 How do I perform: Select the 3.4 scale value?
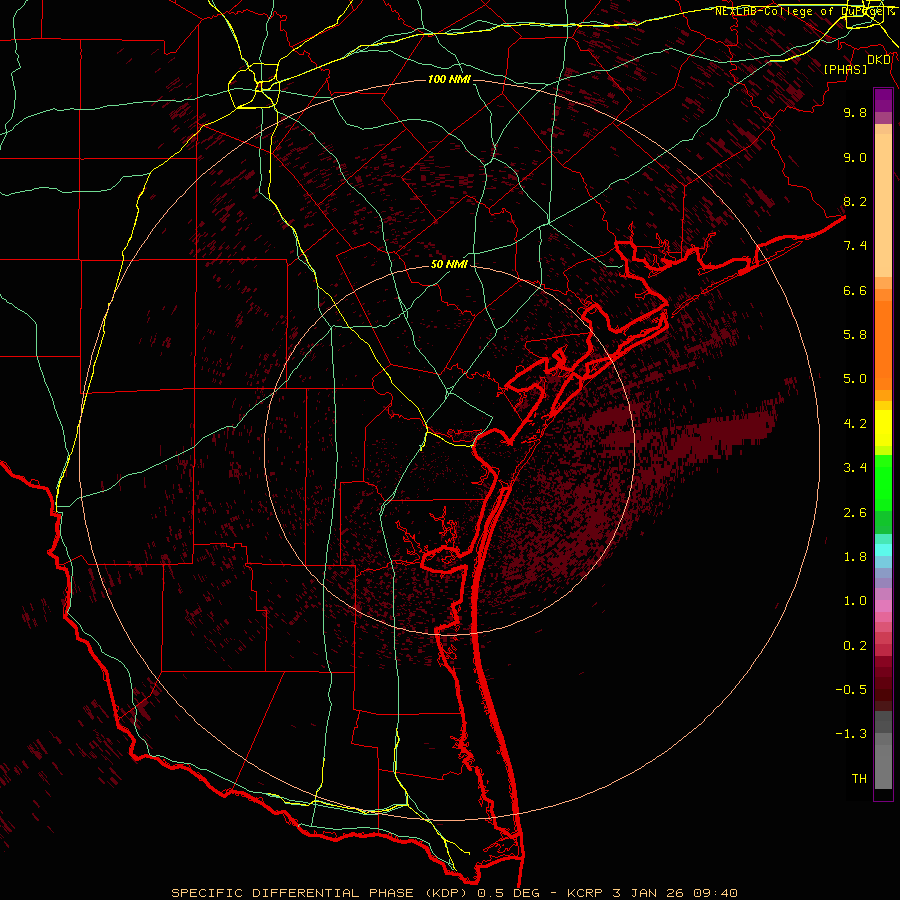(855, 468)
